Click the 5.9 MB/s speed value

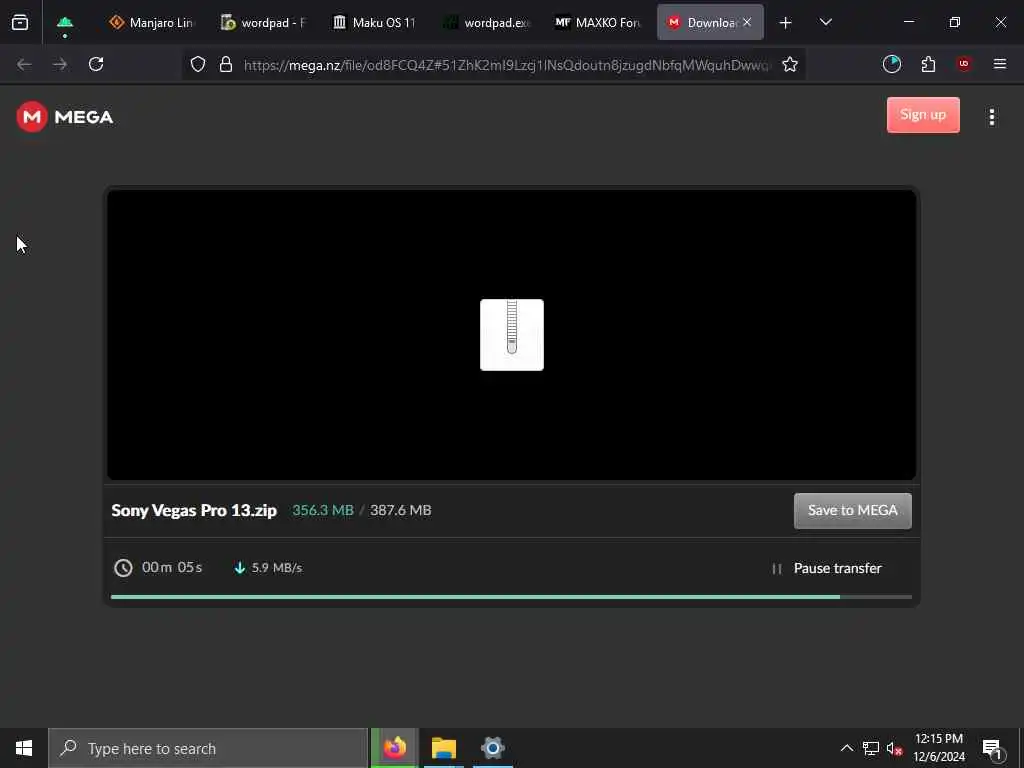(277, 568)
